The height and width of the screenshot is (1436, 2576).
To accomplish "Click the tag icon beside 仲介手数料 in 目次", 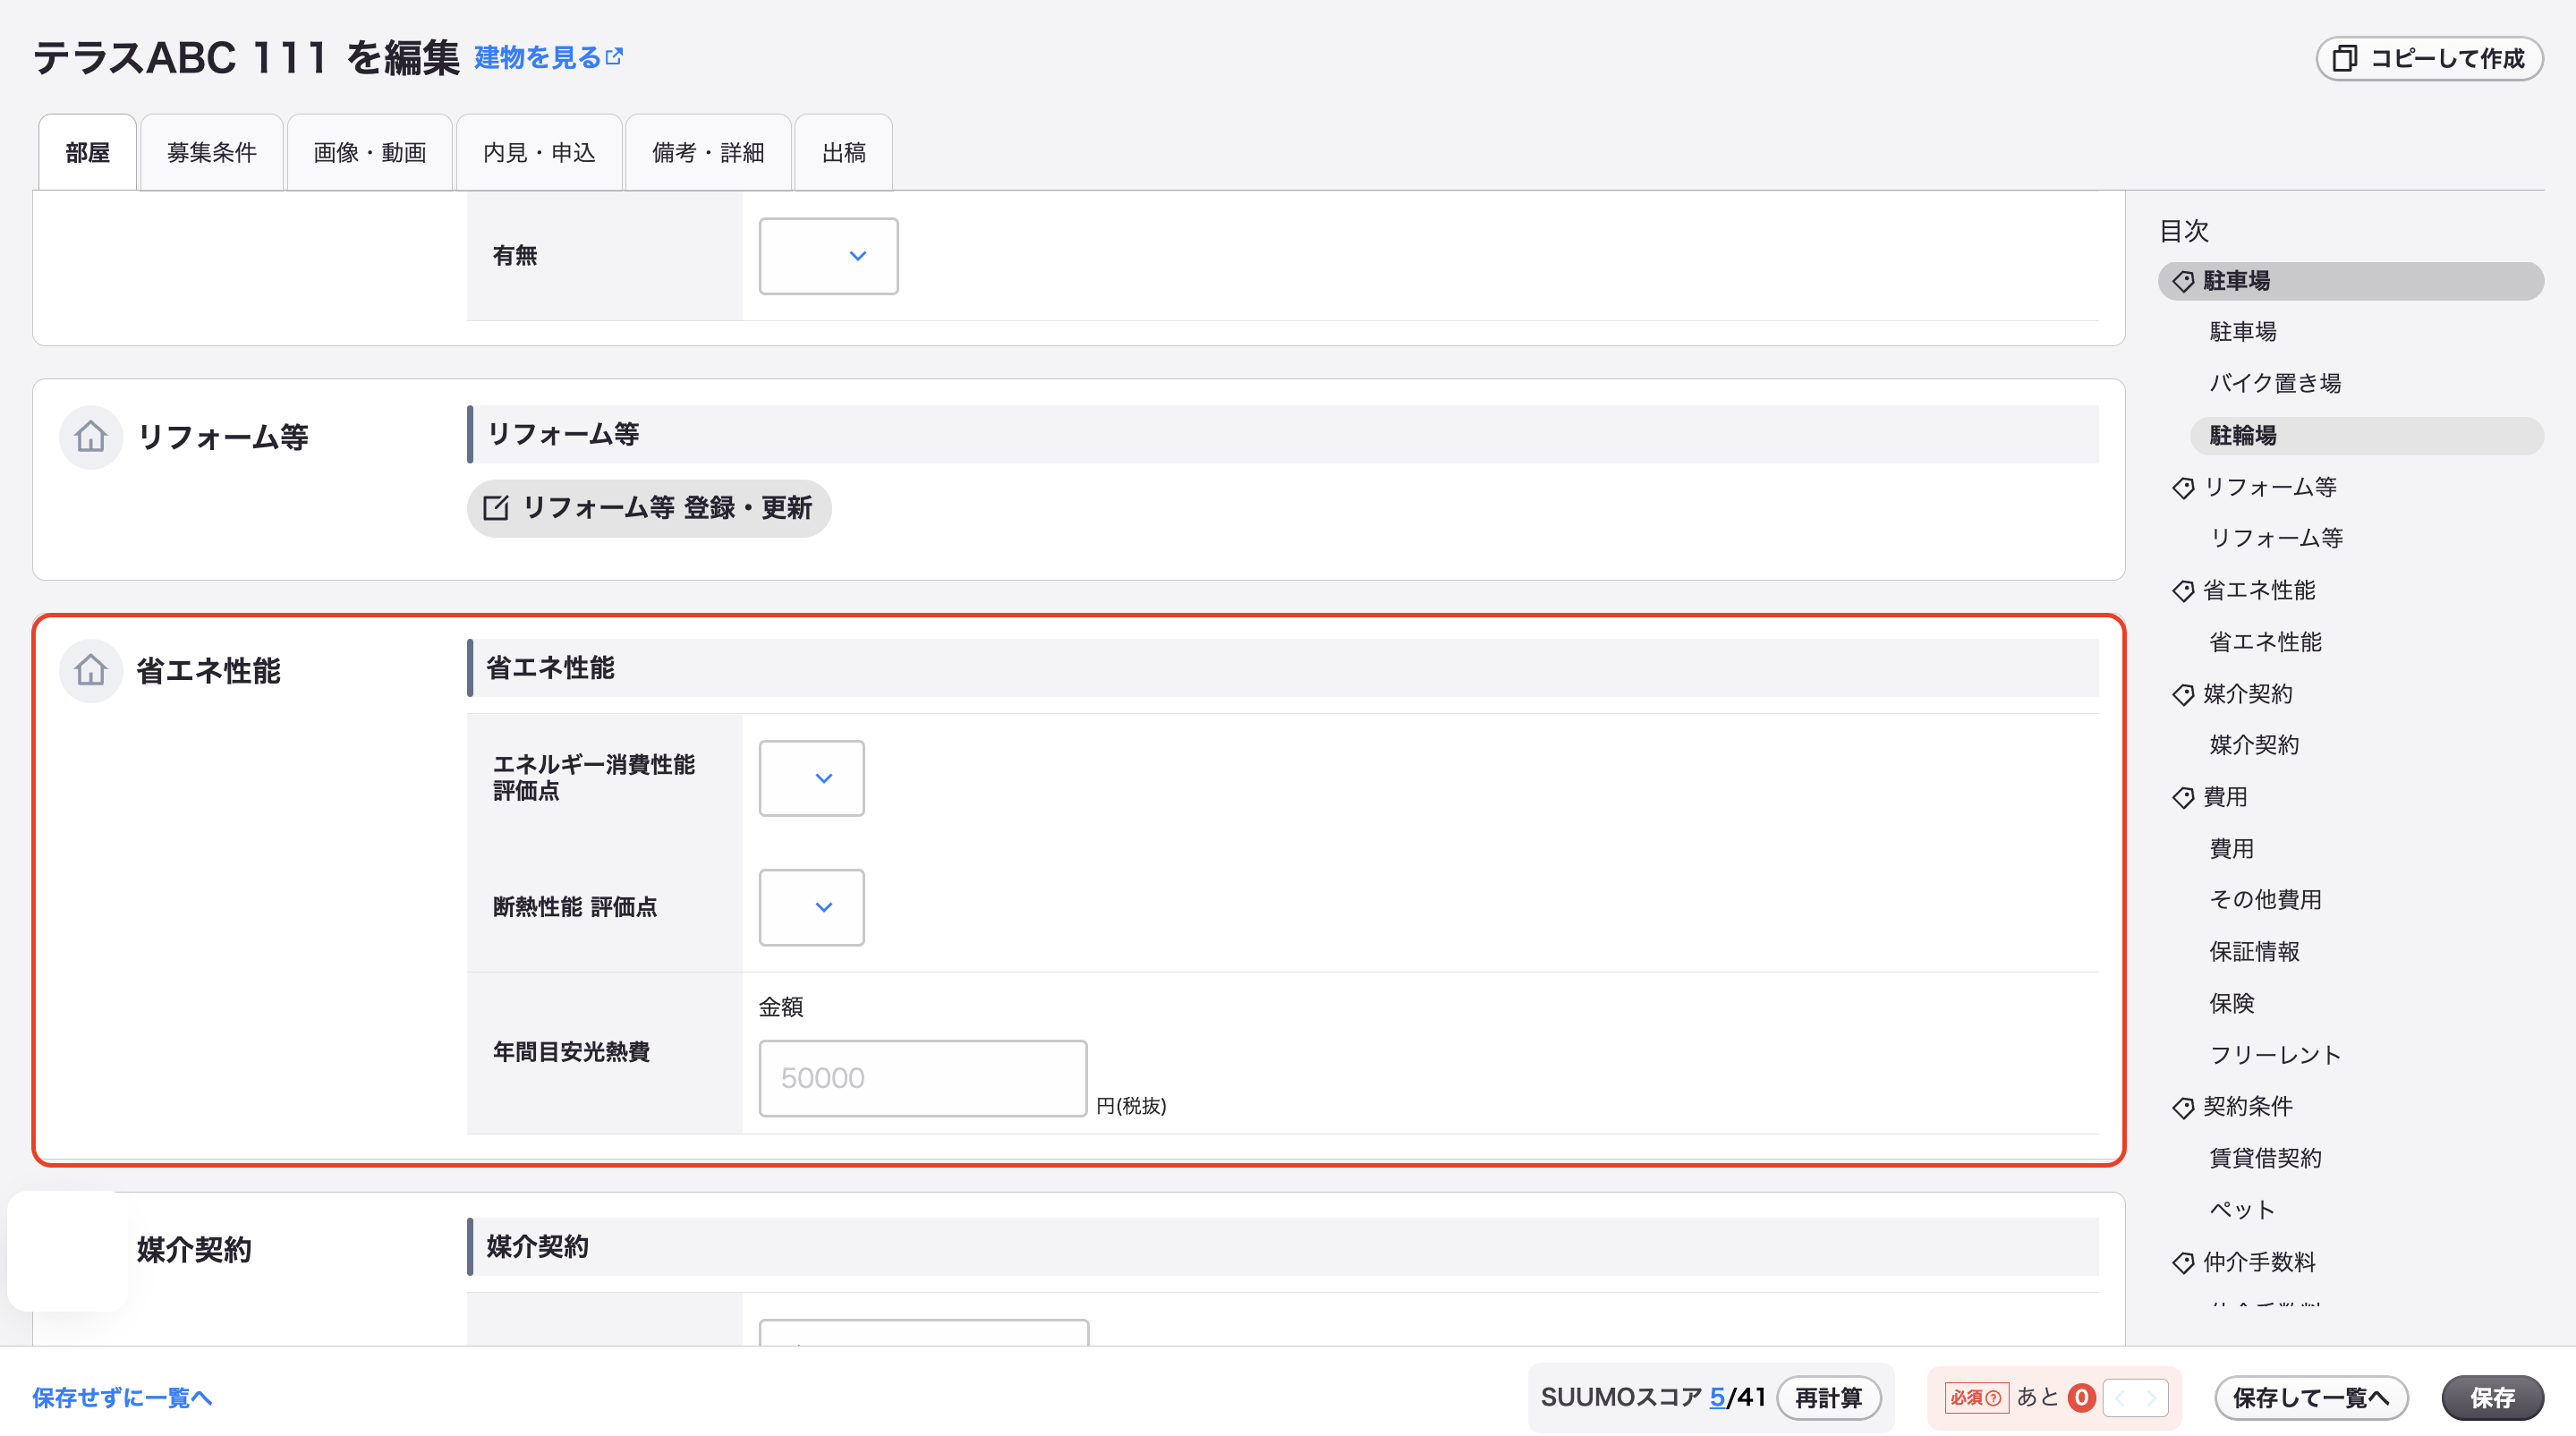I will coord(2183,1262).
